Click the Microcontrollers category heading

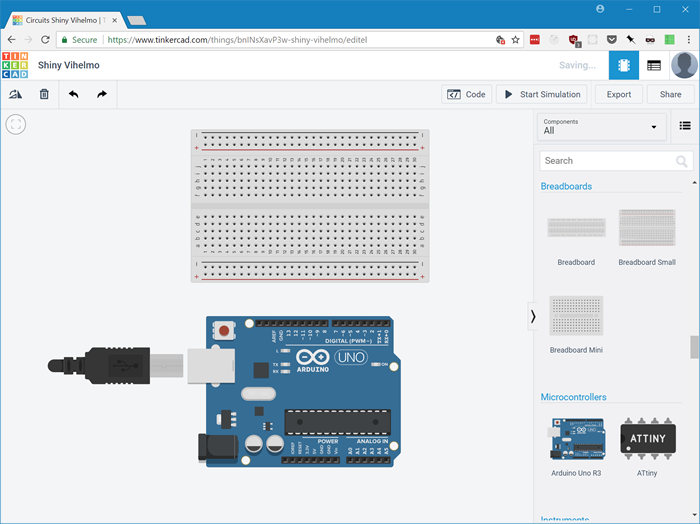coord(573,397)
